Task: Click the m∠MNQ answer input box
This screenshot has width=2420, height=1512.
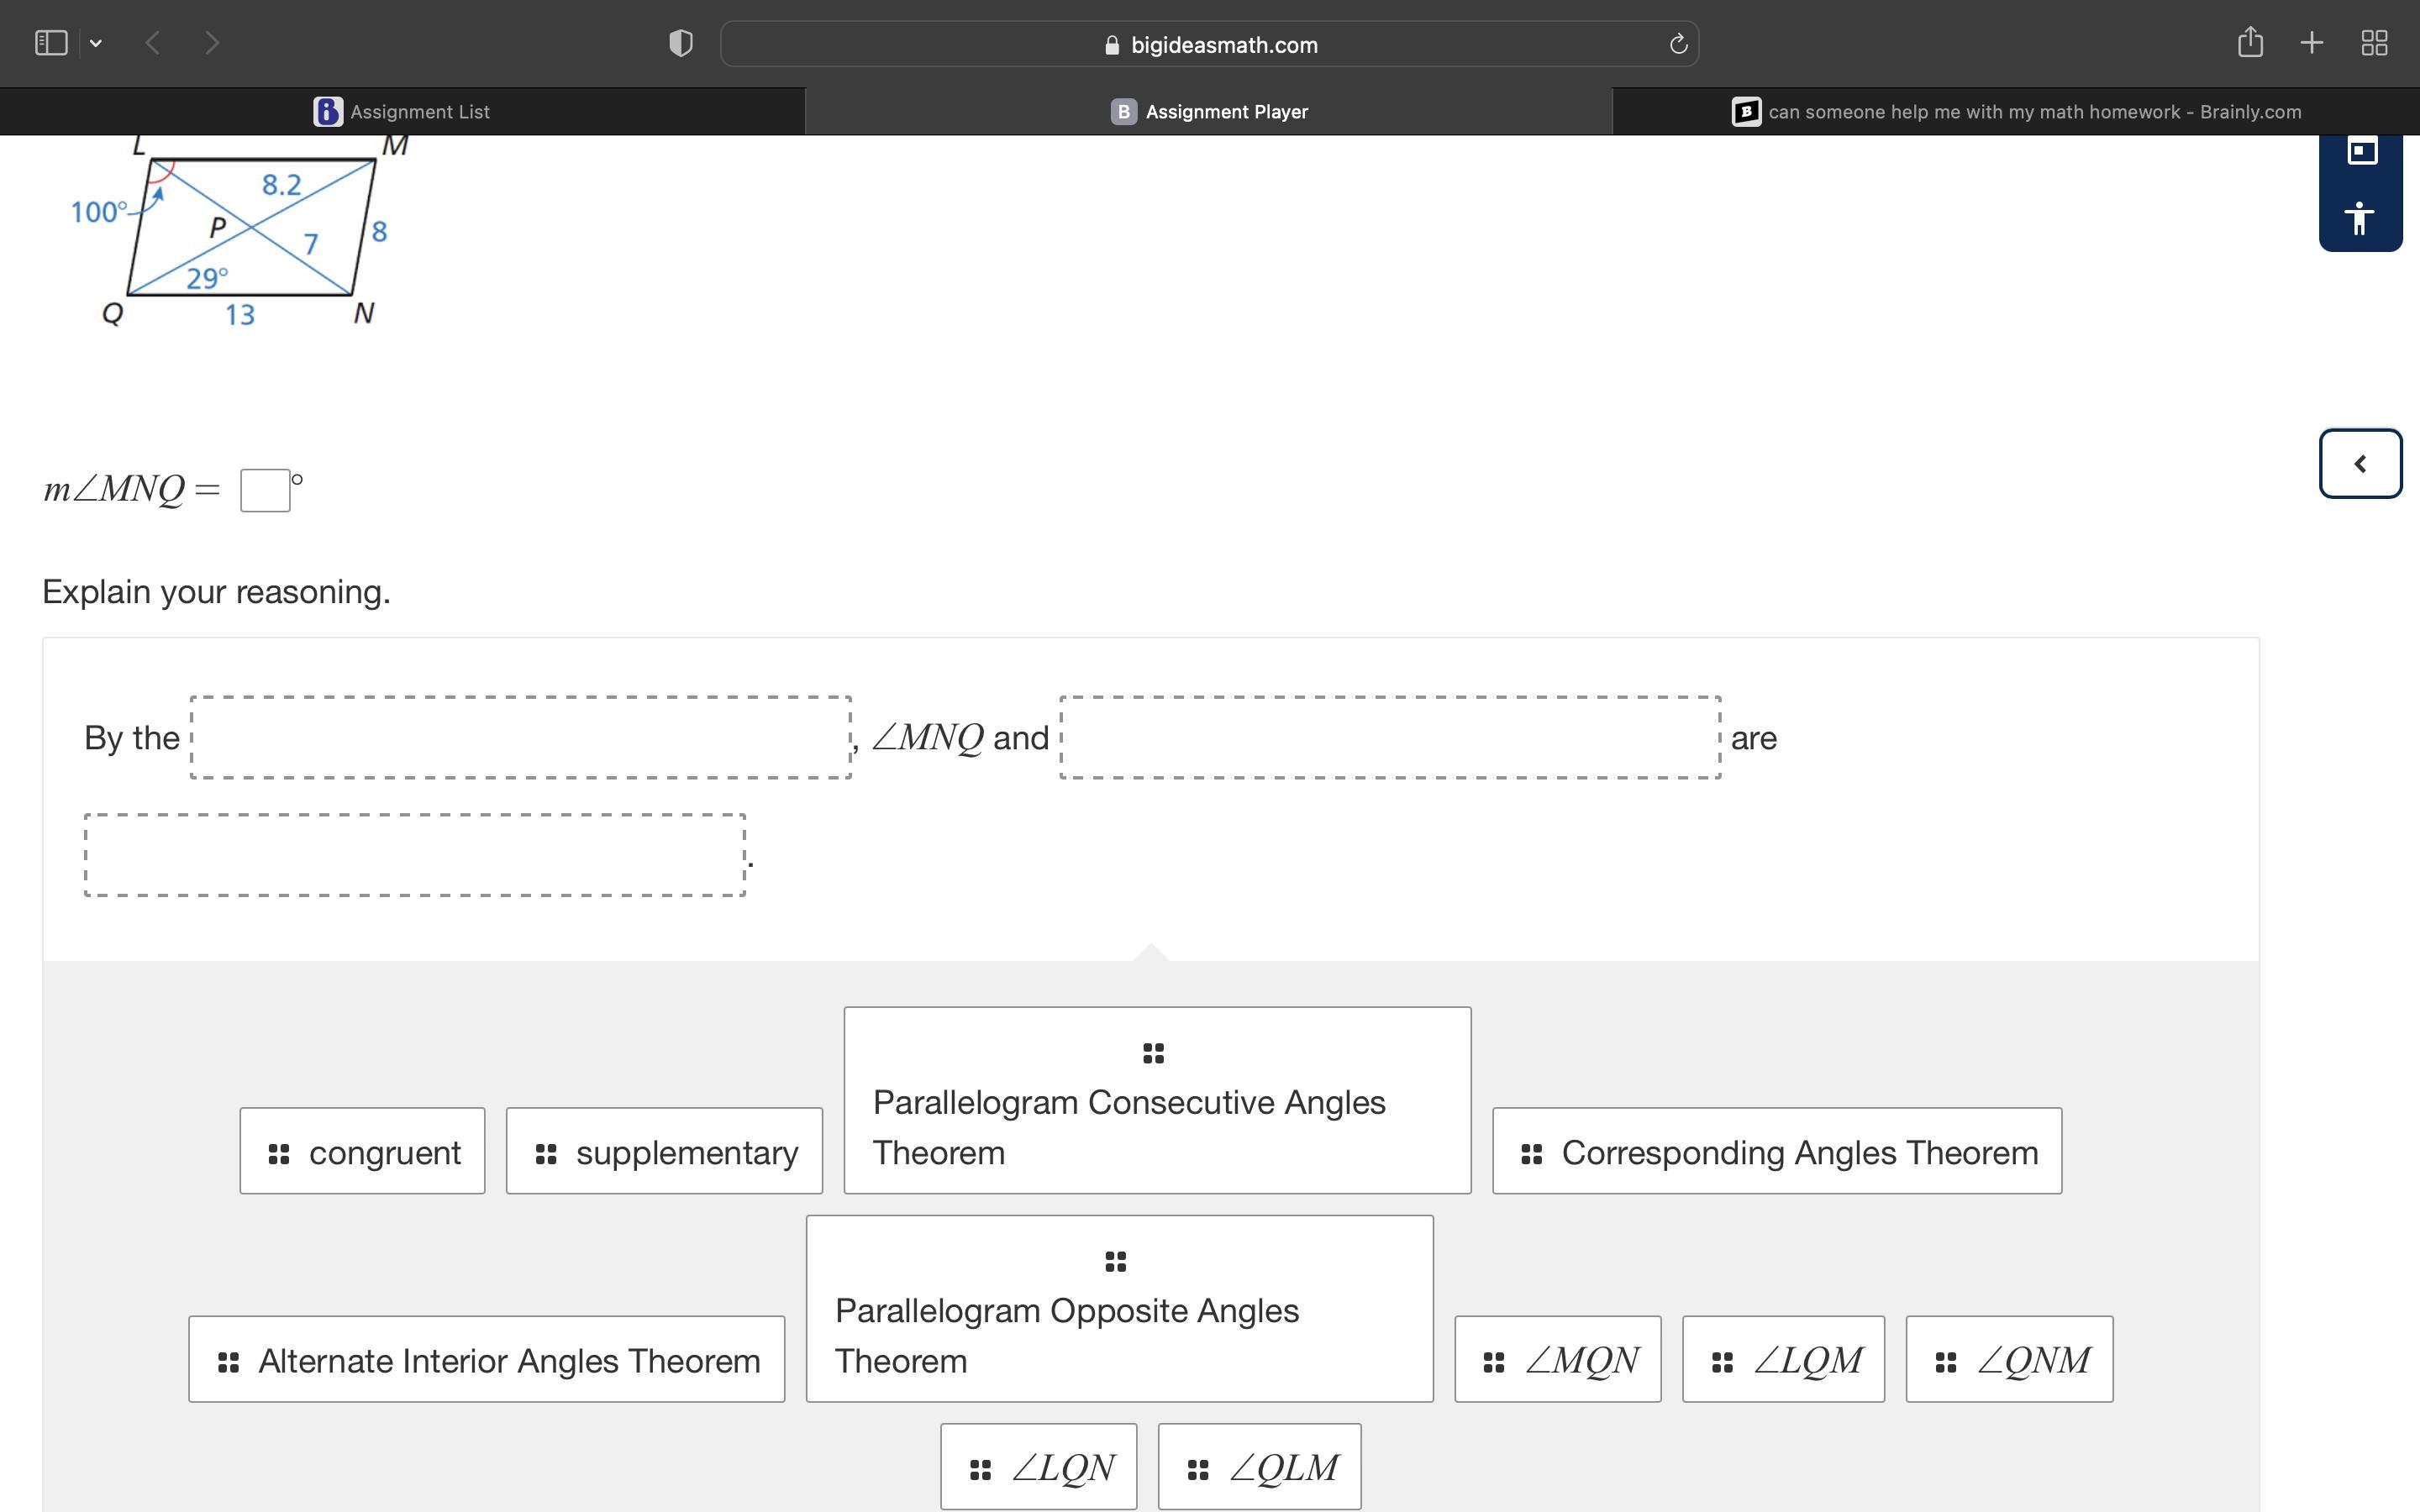Action: point(265,490)
